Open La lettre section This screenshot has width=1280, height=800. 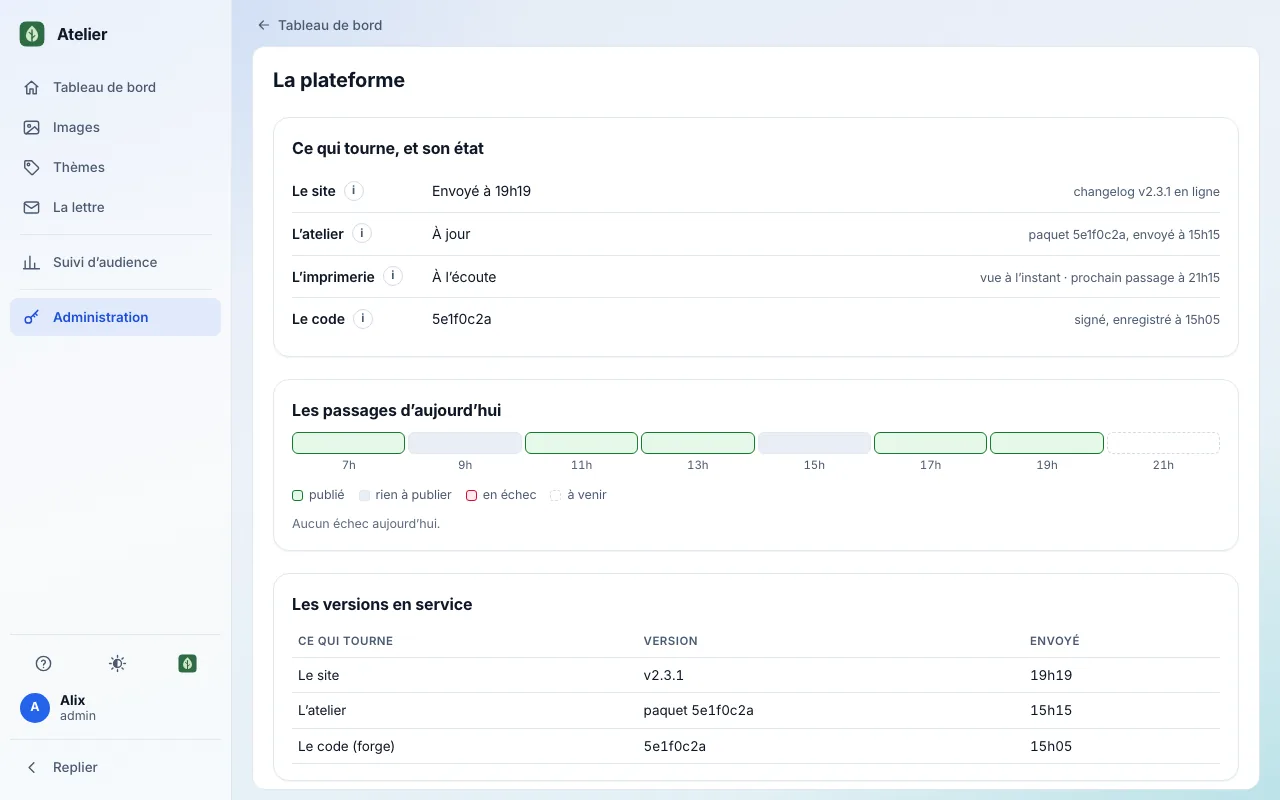coord(115,207)
